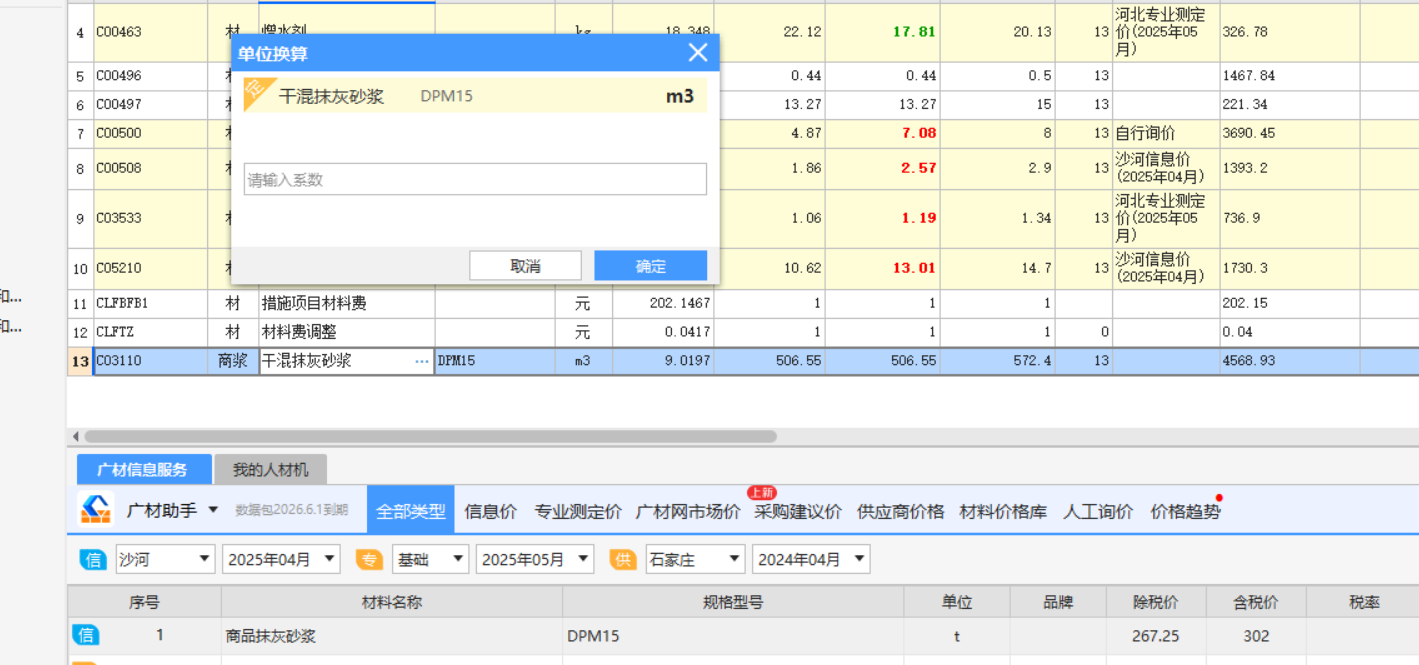
Task: Select code cell C00500
Action: (x=150, y=133)
